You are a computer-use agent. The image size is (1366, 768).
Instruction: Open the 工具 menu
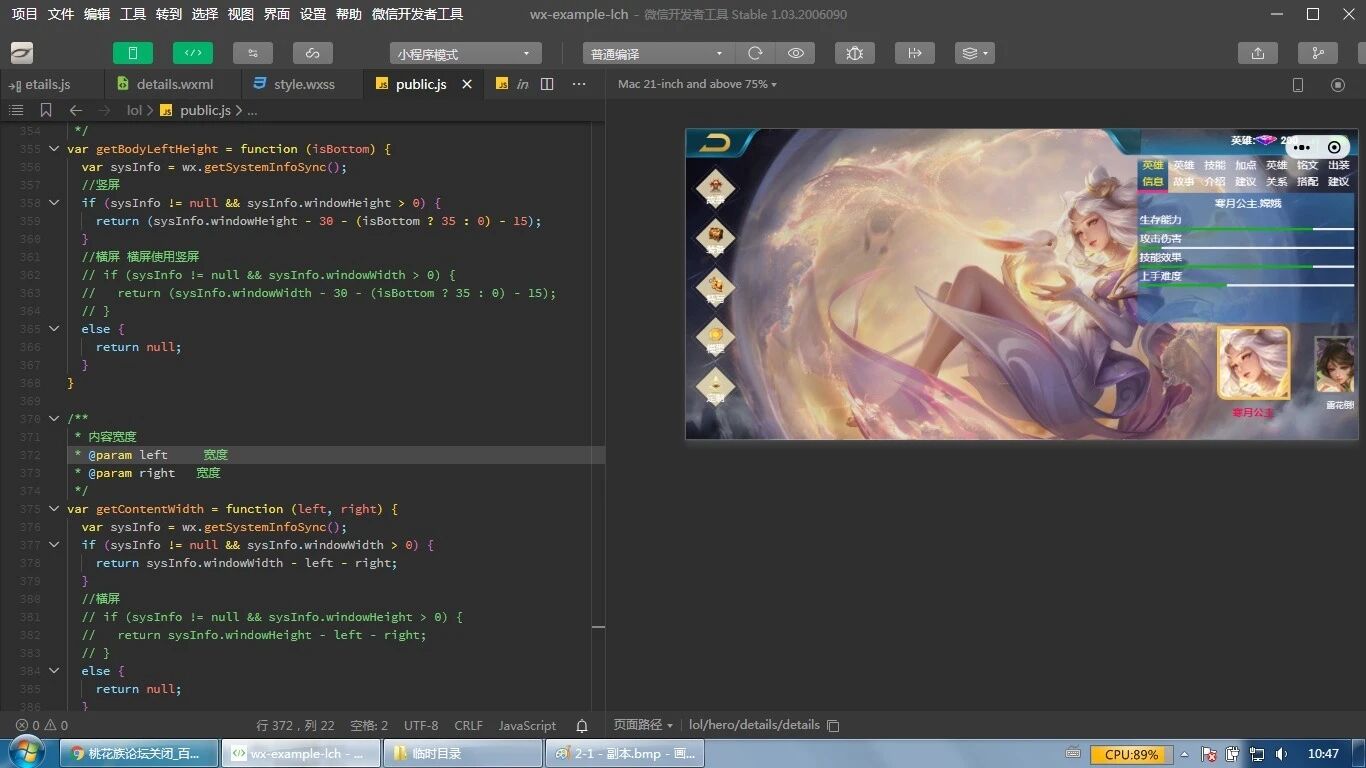point(133,14)
